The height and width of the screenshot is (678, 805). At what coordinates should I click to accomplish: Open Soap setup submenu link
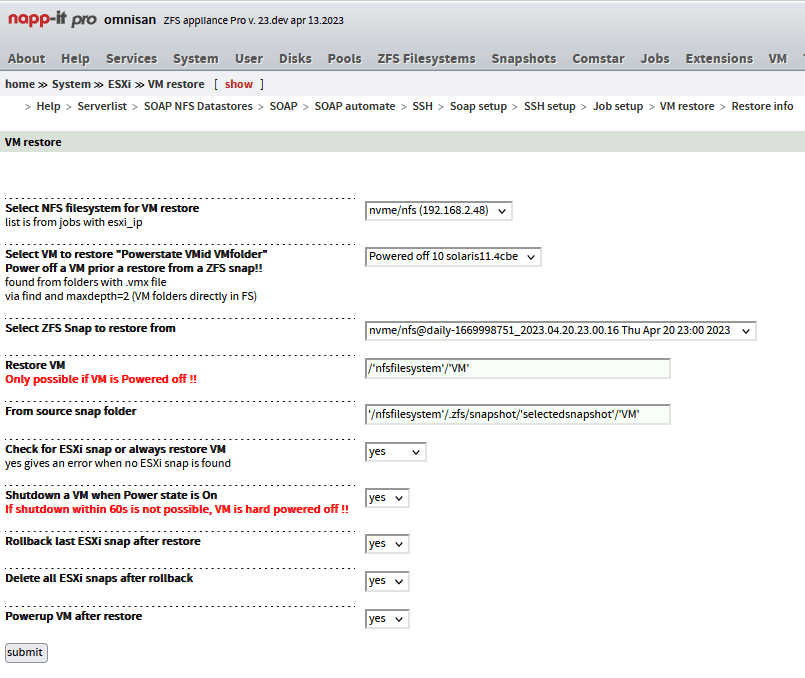[x=478, y=106]
